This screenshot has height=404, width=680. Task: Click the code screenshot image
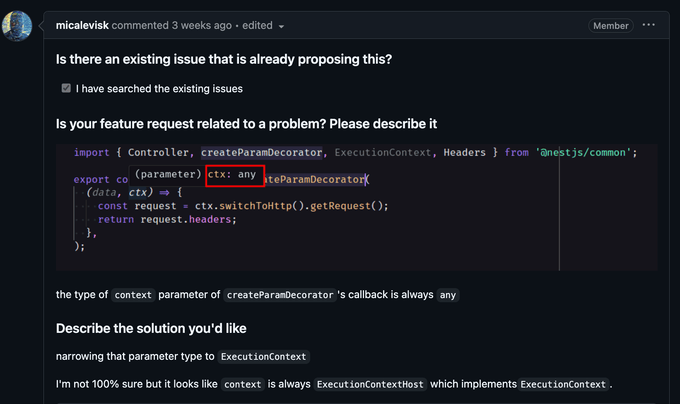(356, 207)
